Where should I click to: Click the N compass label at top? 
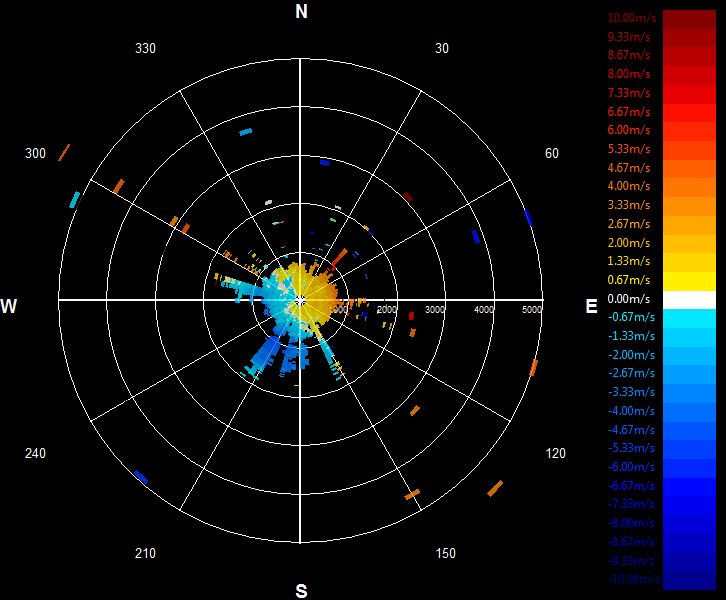301,11
